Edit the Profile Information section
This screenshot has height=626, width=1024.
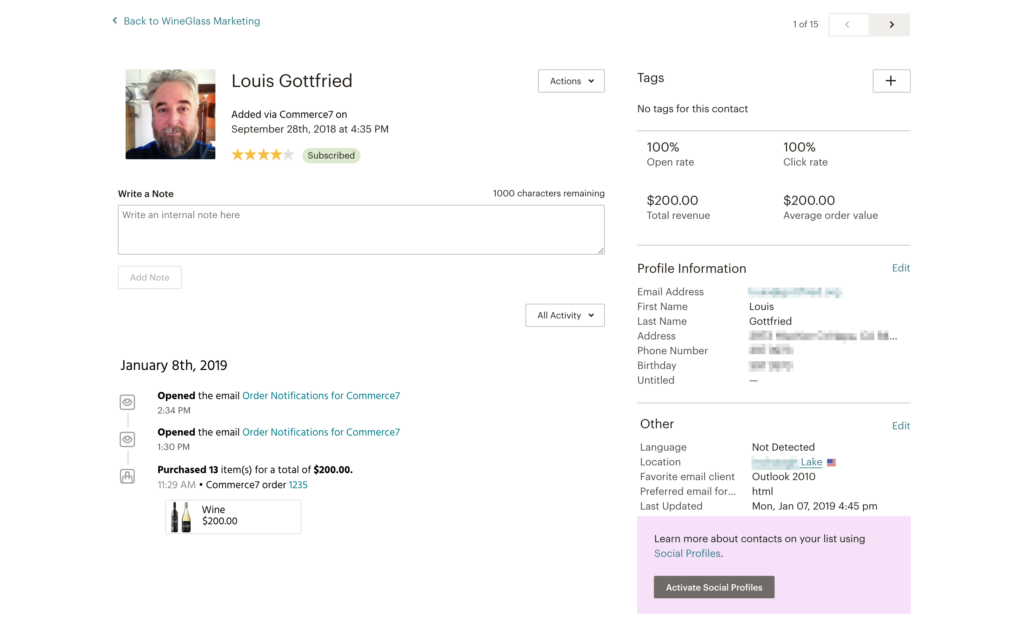(x=900, y=268)
